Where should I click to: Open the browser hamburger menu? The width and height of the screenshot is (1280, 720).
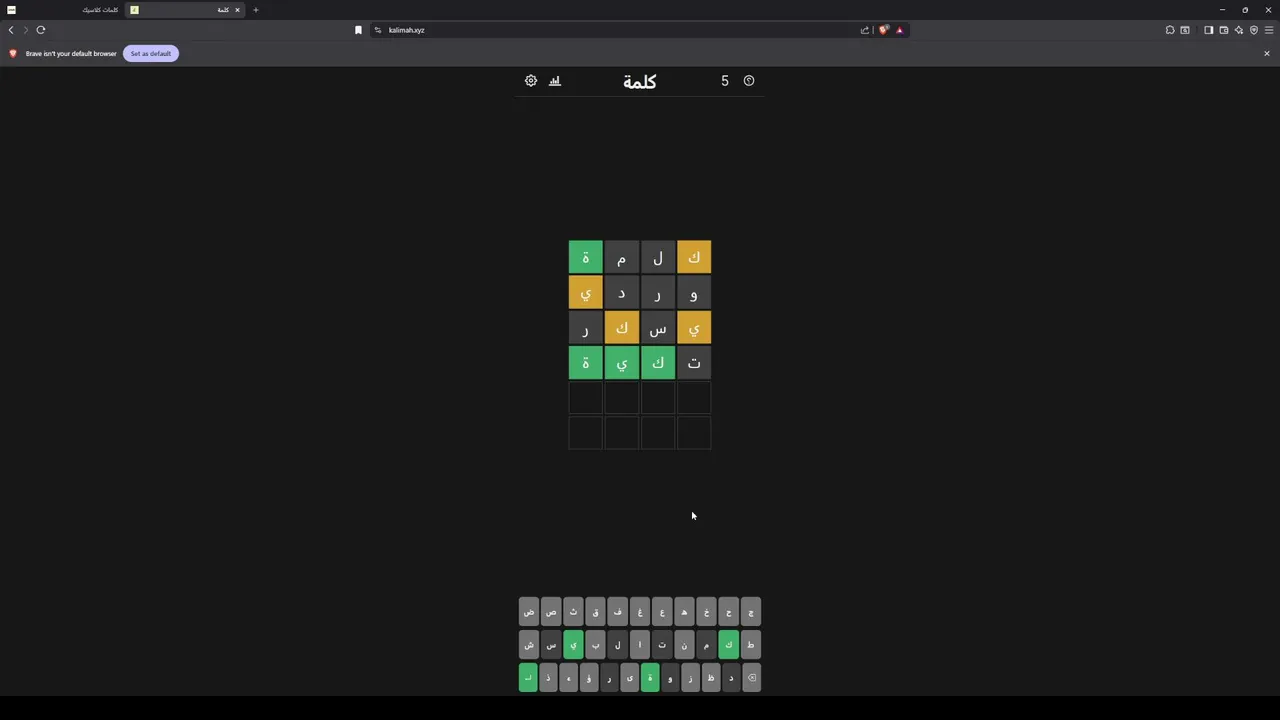point(1269,30)
